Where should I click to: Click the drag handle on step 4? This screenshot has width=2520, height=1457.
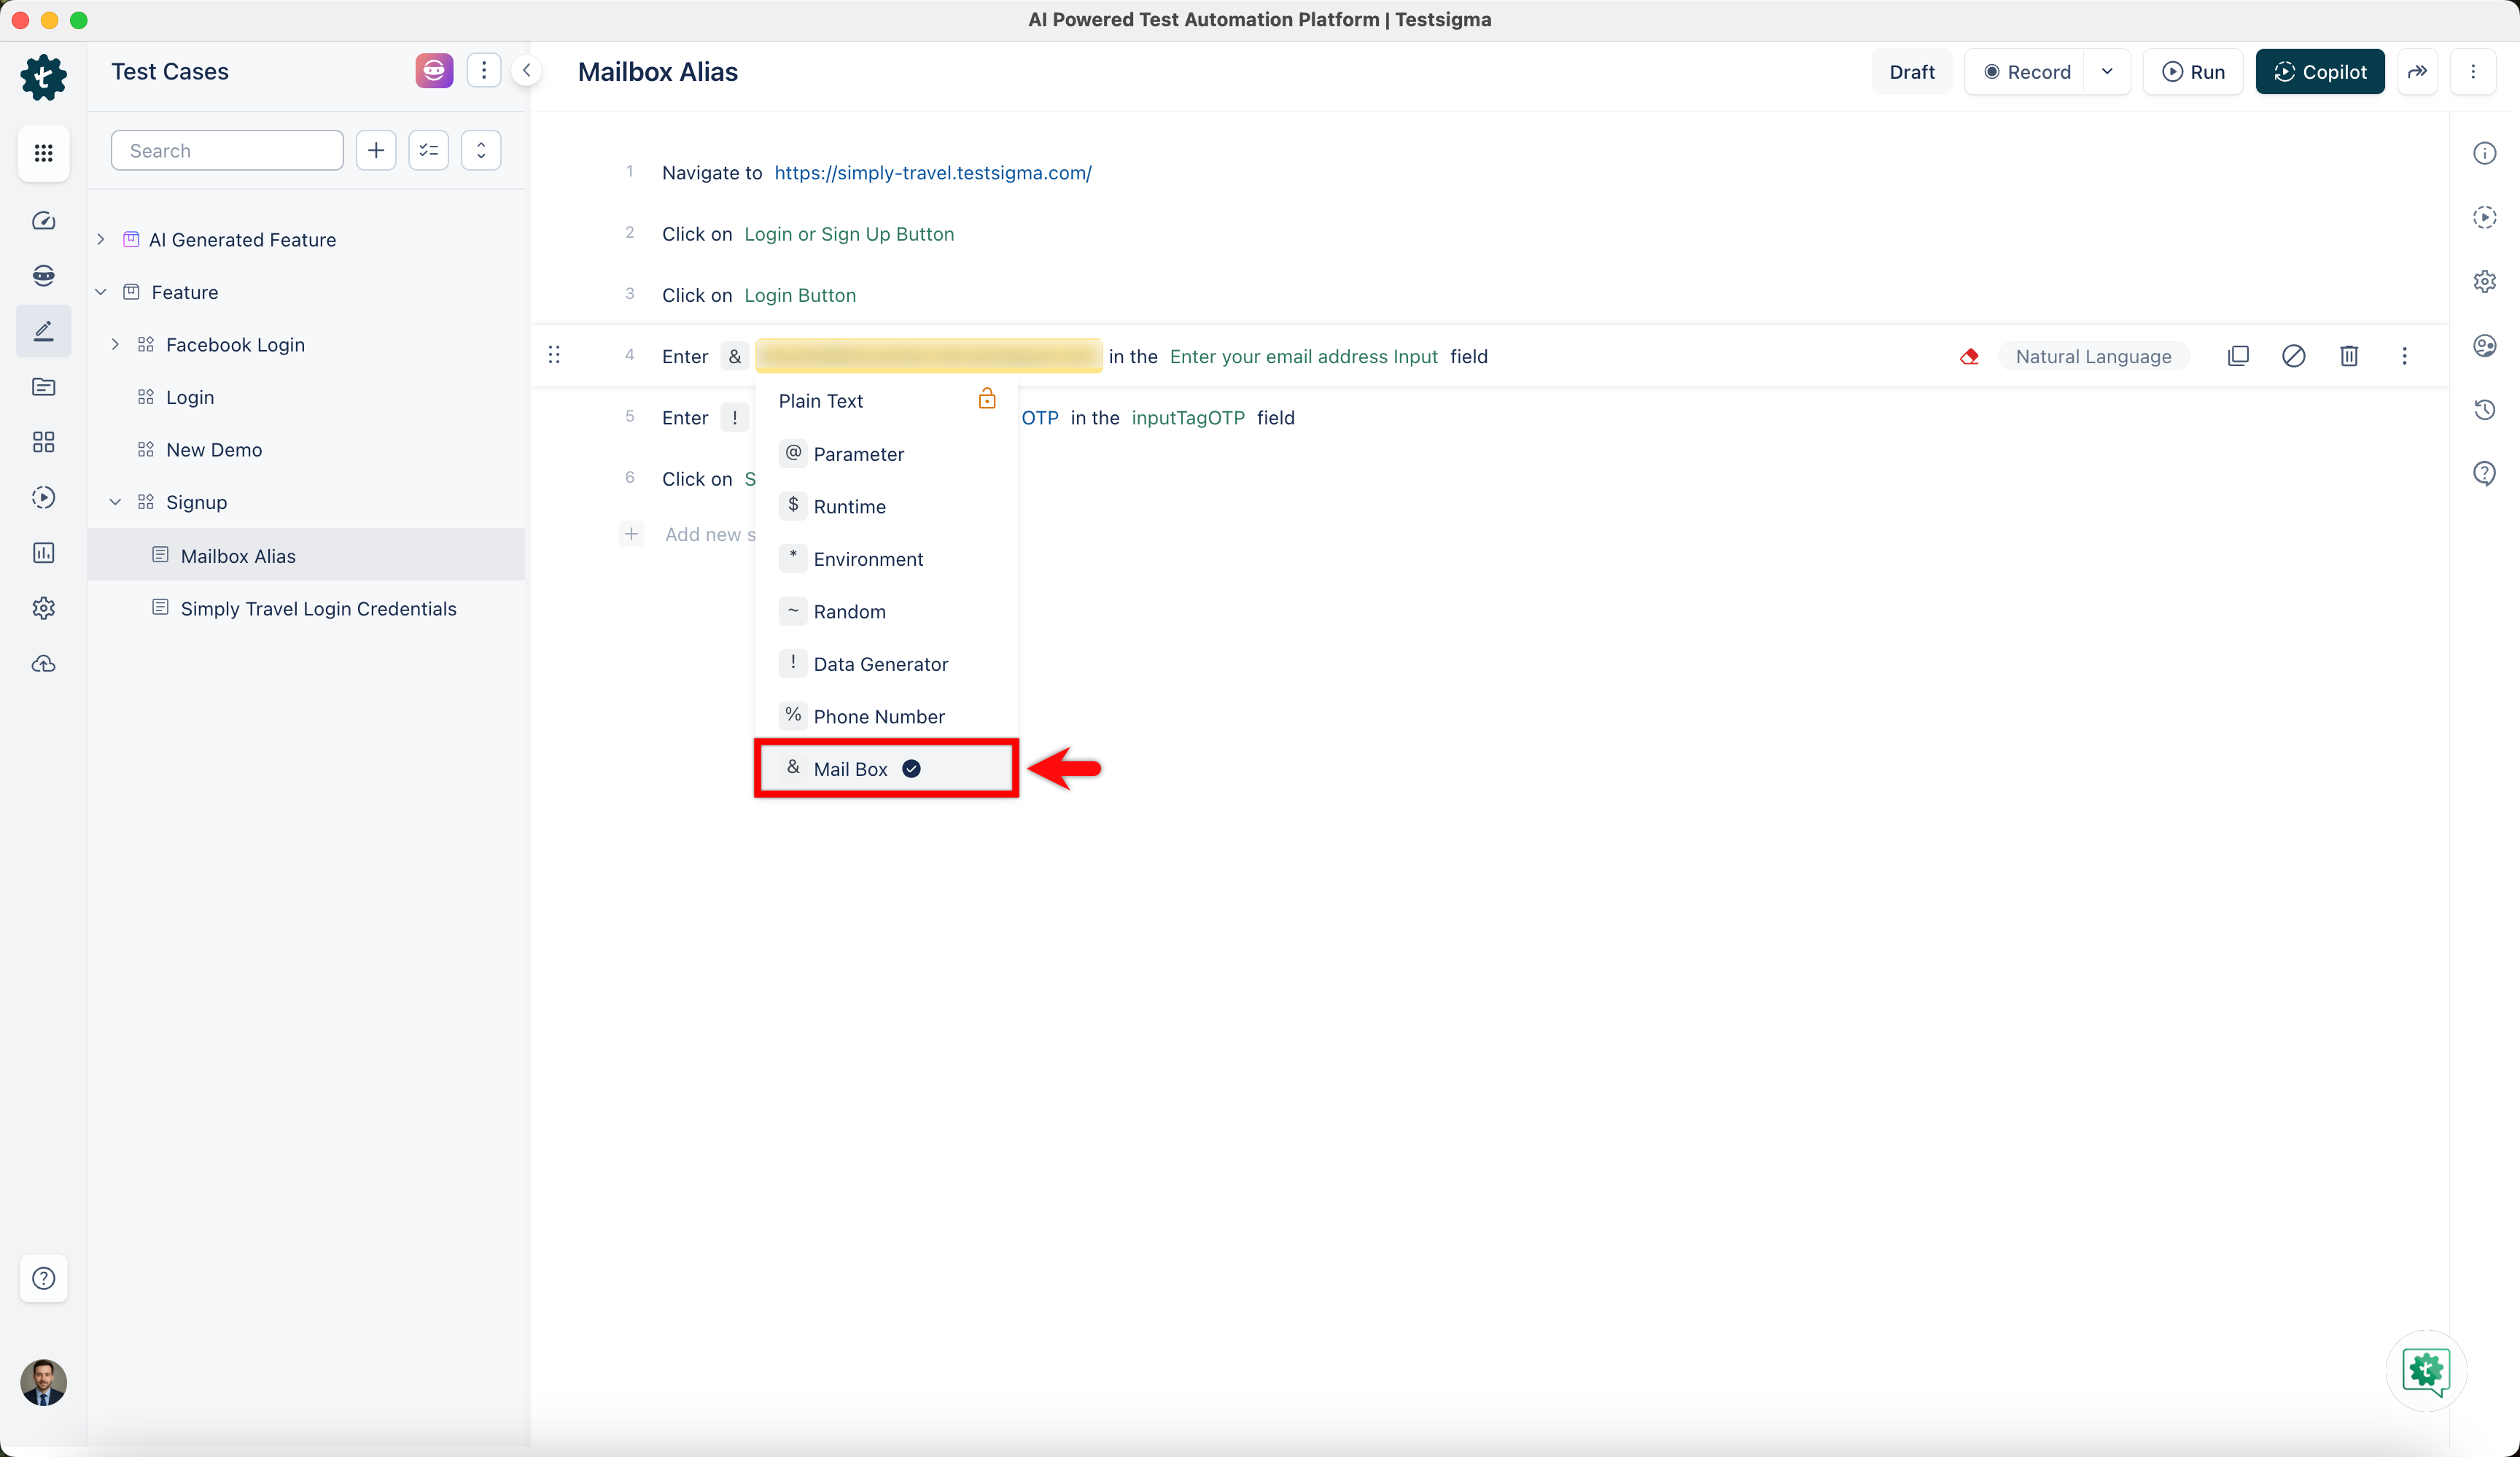(554, 355)
